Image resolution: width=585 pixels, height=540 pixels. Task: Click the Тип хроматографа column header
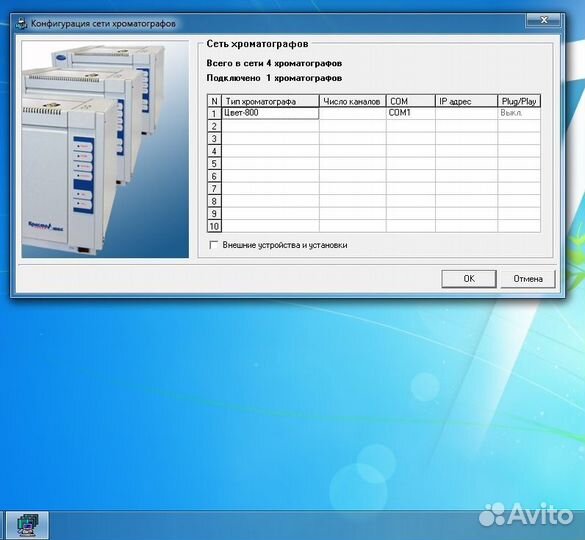(270, 101)
